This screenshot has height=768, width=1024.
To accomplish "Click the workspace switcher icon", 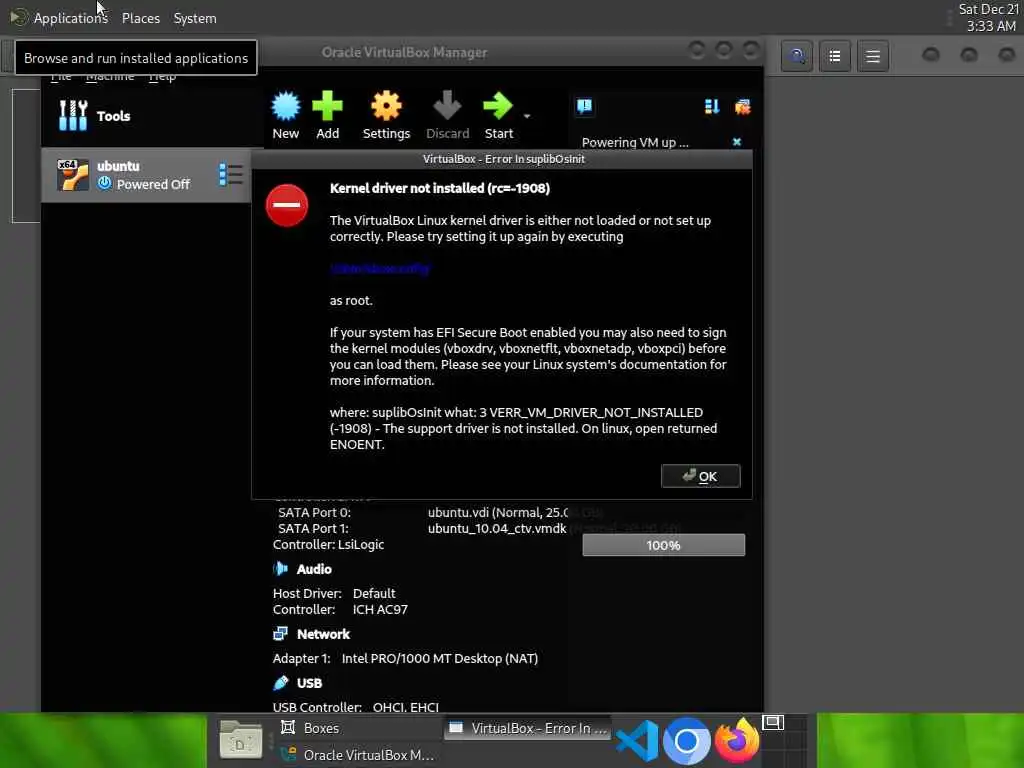I will [773, 723].
